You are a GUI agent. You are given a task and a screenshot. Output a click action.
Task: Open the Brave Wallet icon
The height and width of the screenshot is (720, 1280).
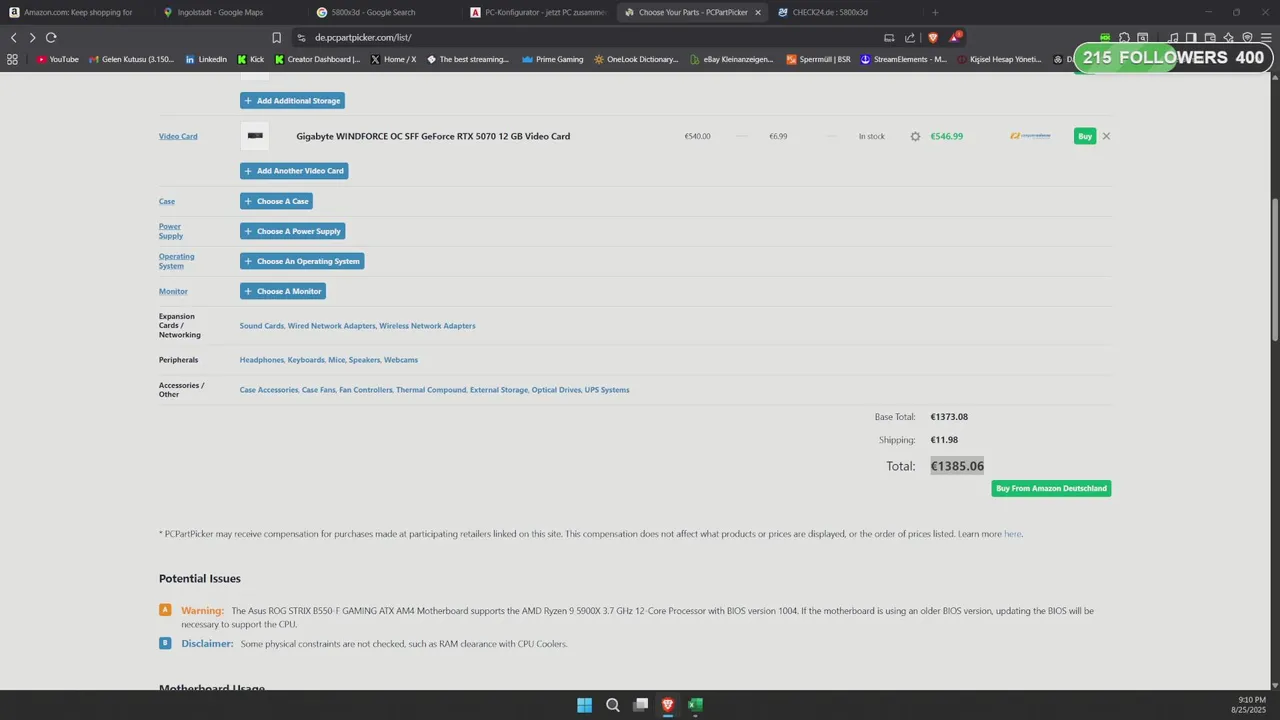point(1211,37)
